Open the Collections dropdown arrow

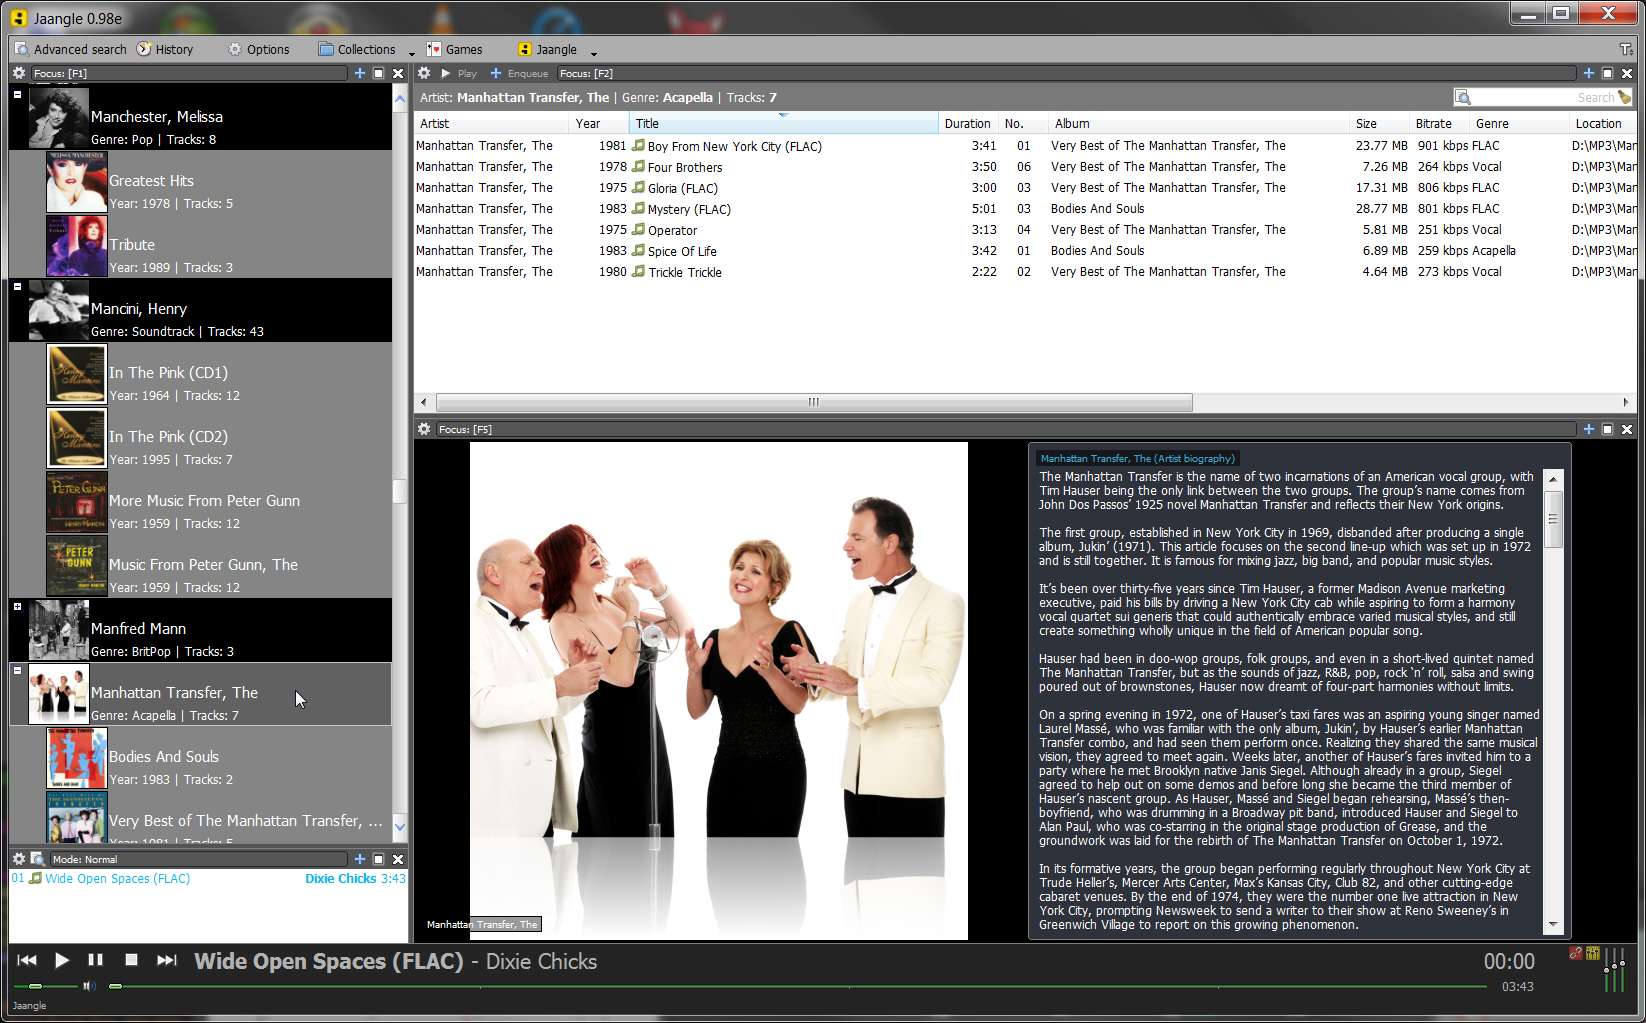411,51
